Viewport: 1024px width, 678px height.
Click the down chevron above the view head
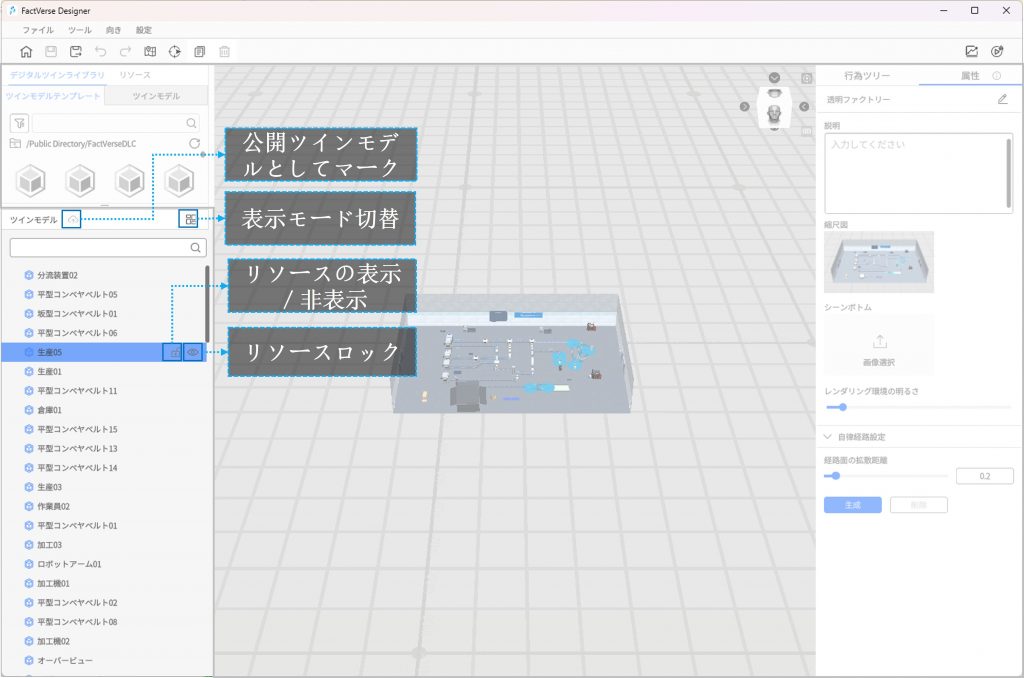click(x=774, y=78)
